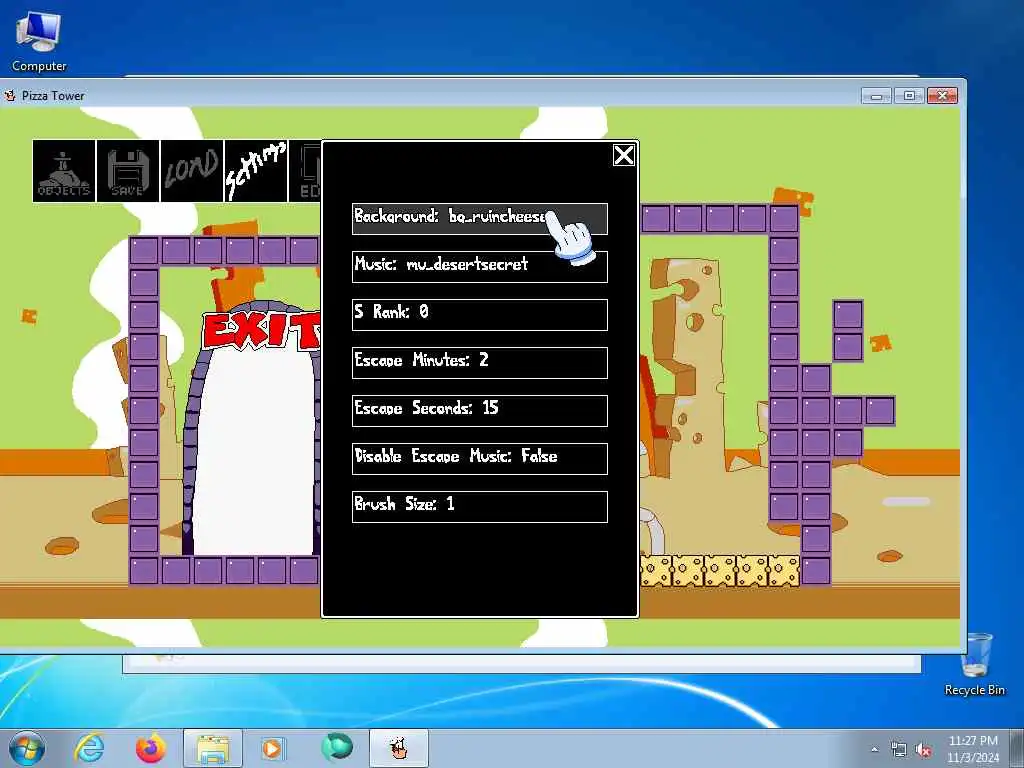
Task: Open Windows Media Player from taskbar
Action: pos(272,748)
